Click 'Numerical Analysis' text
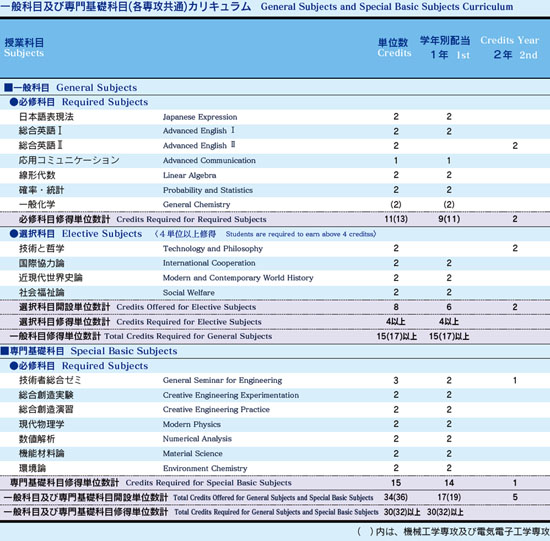 tap(197, 439)
